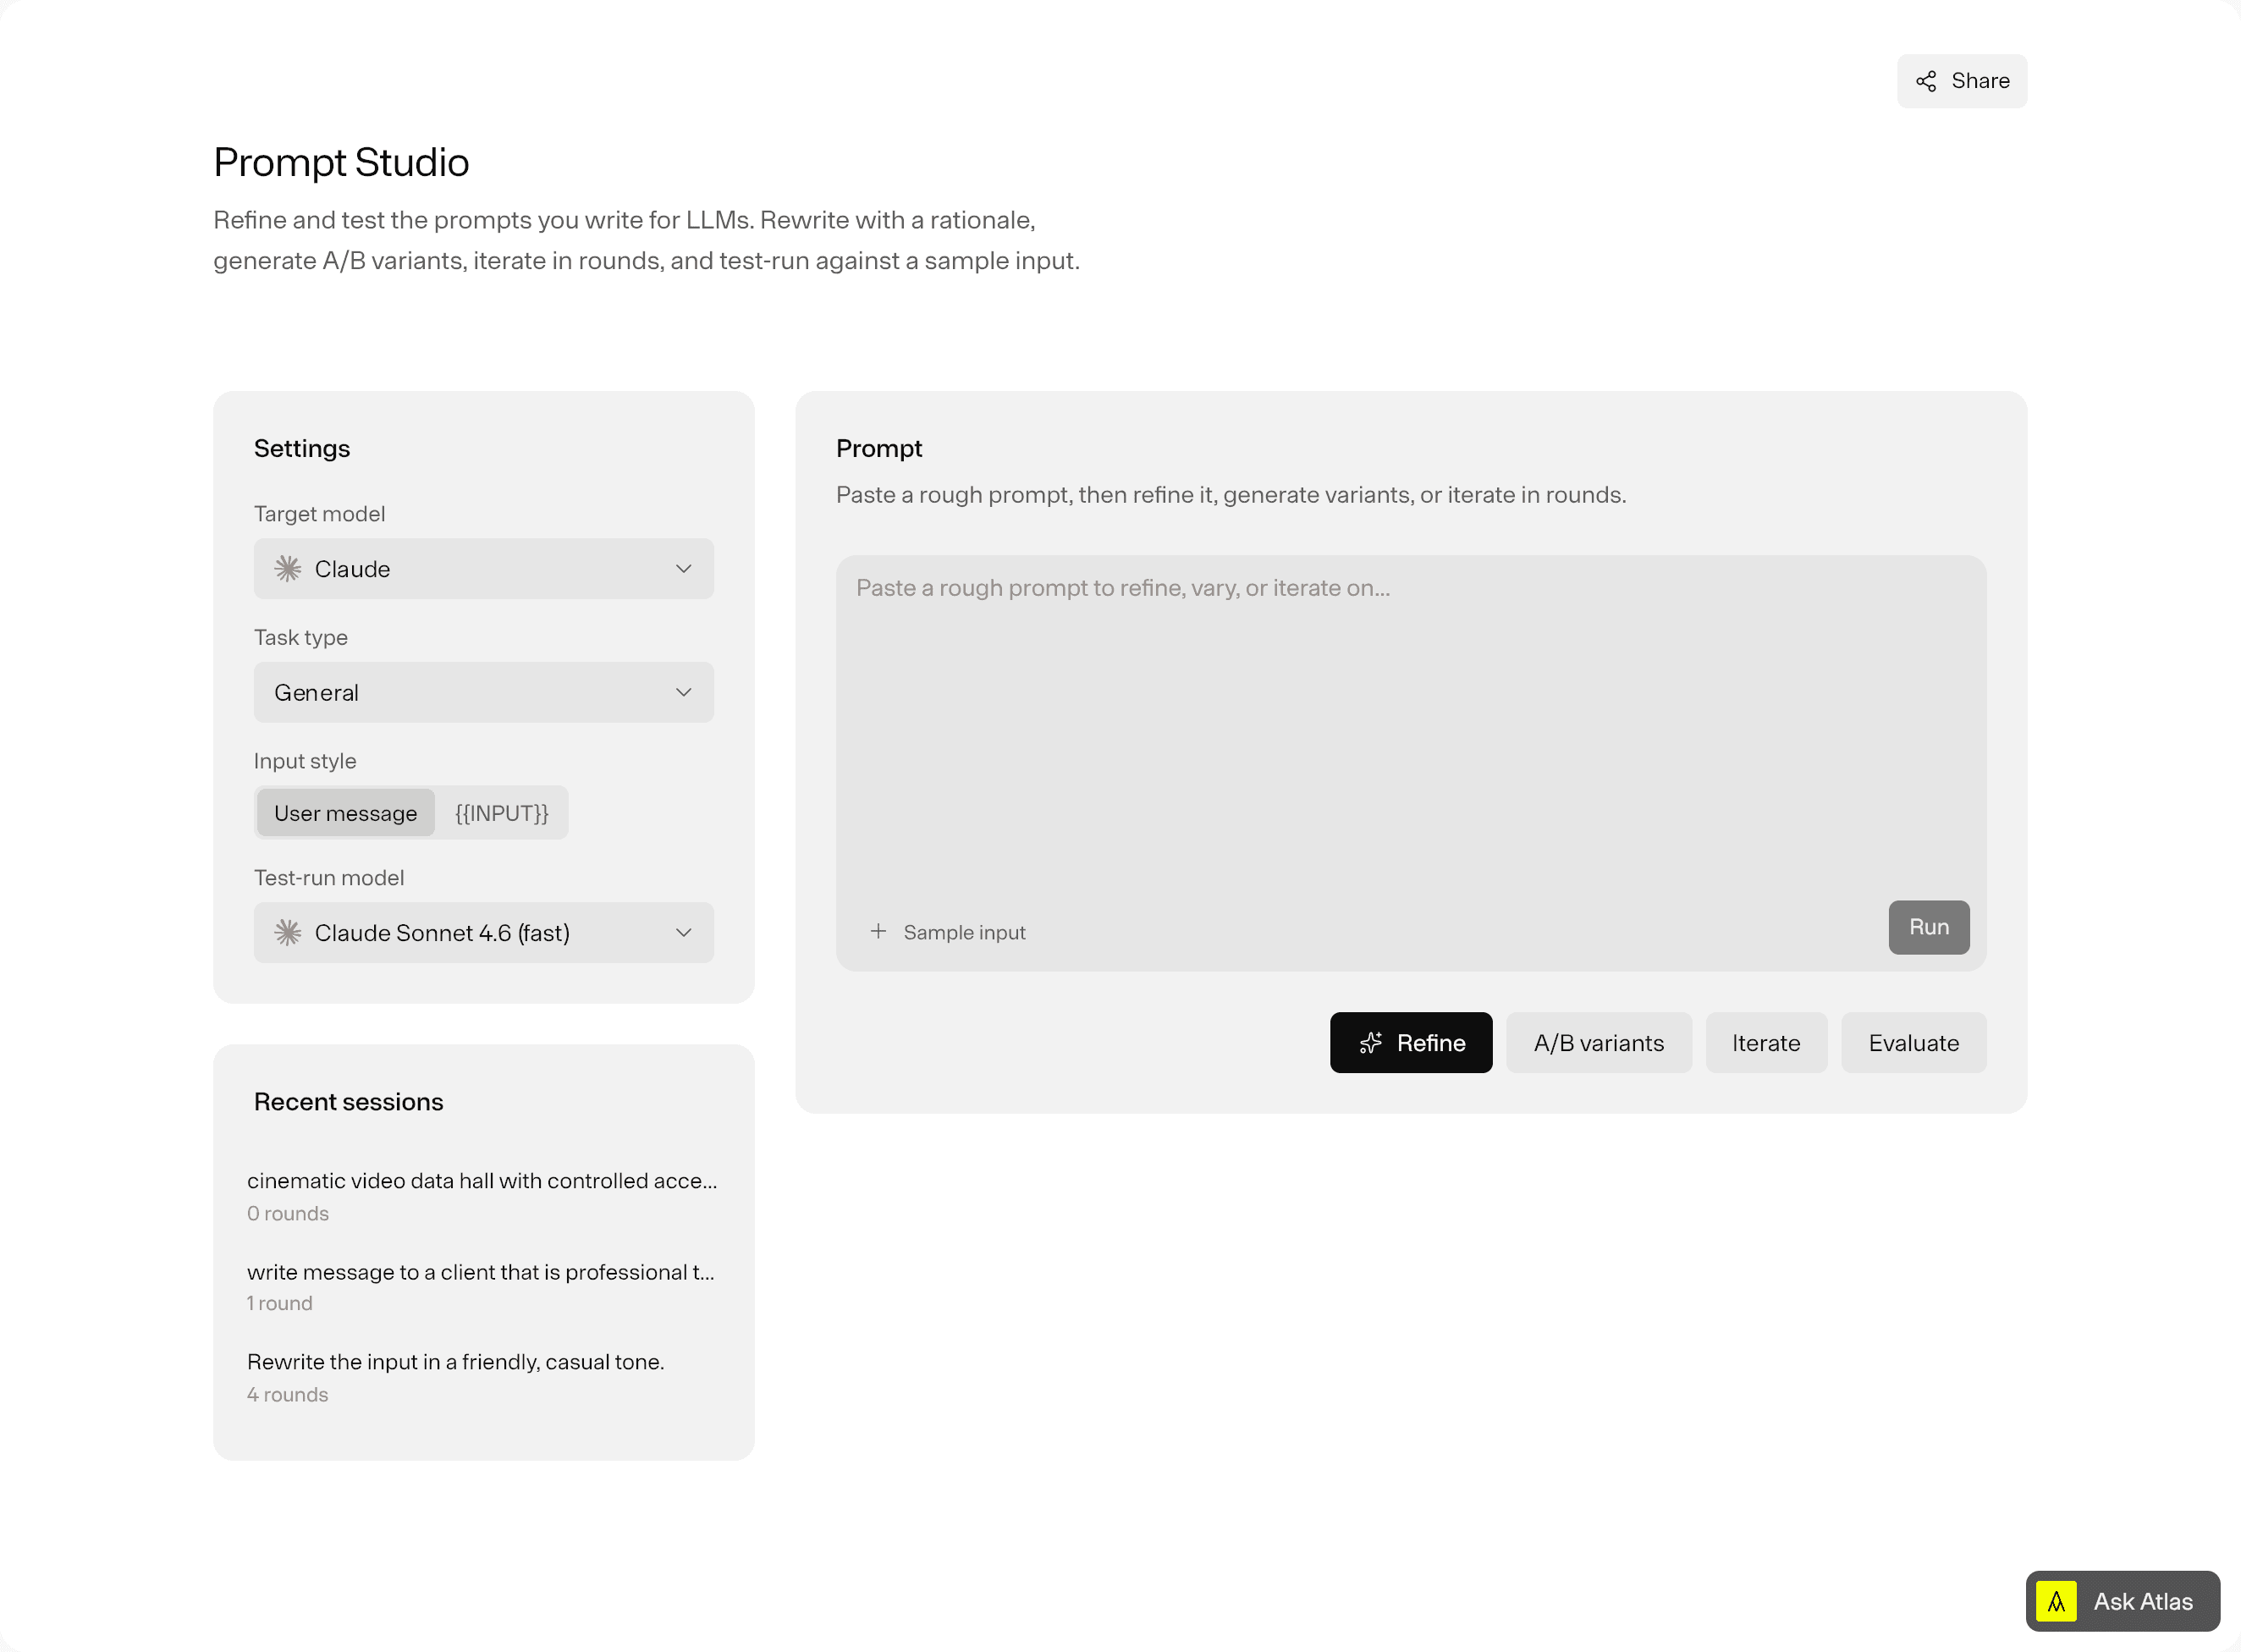Image resolution: width=2241 pixels, height=1652 pixels.
Task: Click the Run button
Action: click(1929, 927)
